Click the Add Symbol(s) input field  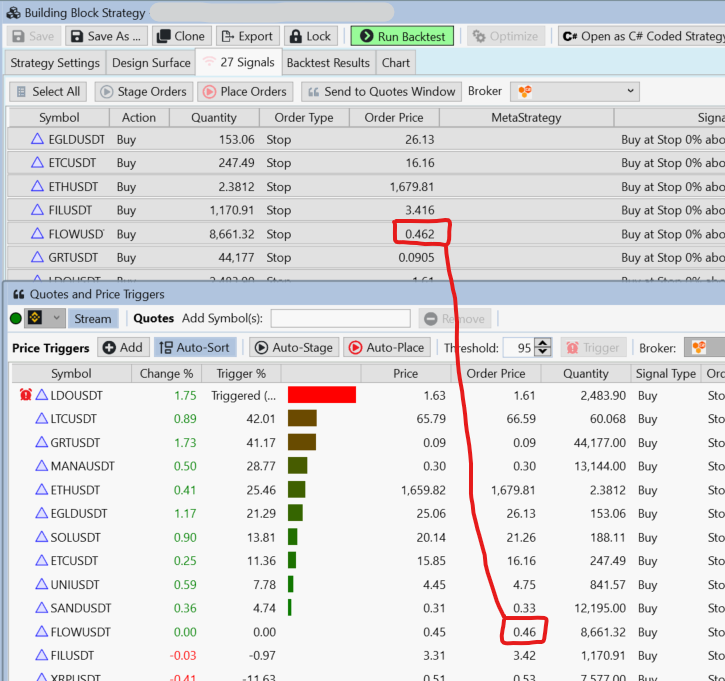click(340, 318)
